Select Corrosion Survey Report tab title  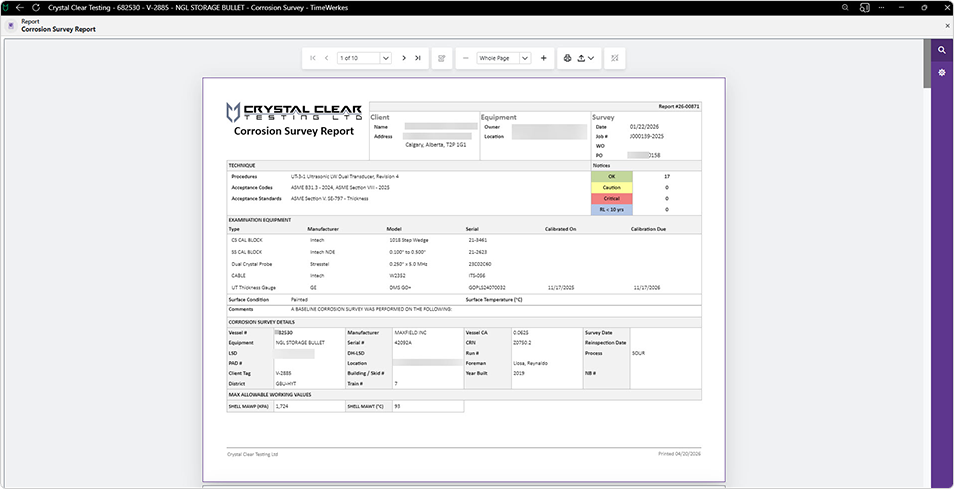[x=58, y=29]
